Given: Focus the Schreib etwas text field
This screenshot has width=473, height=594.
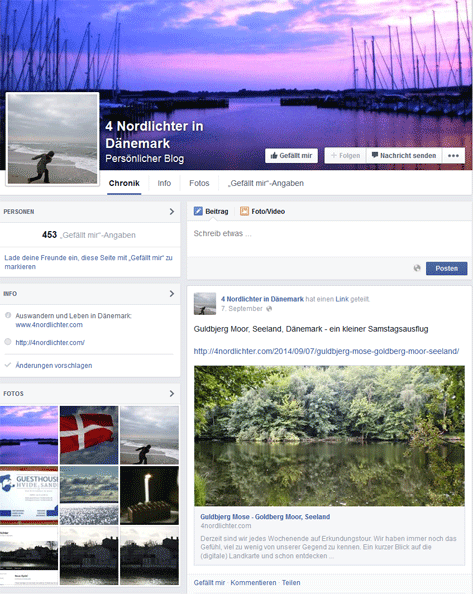Looking at the screenshot, I should [x=329, y=239].
